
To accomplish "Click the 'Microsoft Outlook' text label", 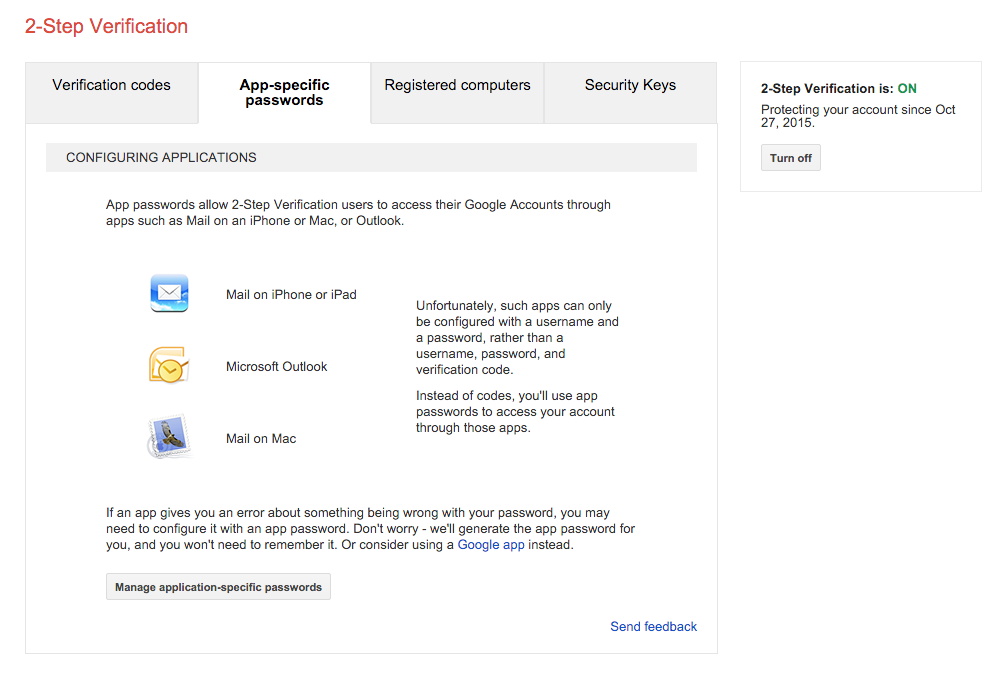I will [x=276, y=367].
